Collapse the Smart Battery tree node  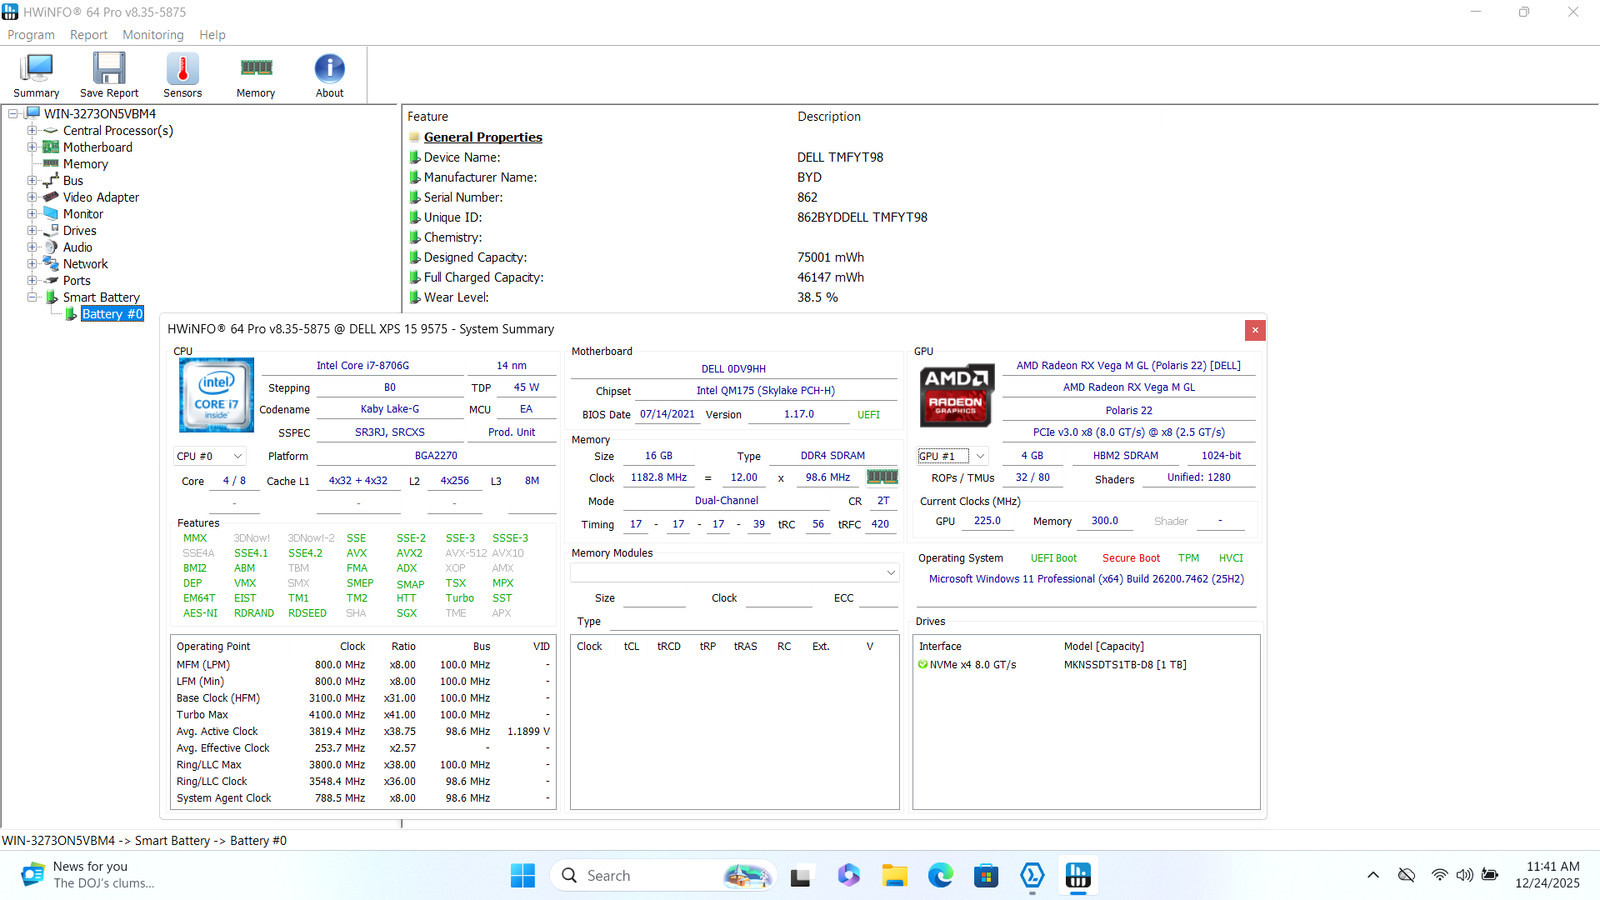tap(32, 297)
